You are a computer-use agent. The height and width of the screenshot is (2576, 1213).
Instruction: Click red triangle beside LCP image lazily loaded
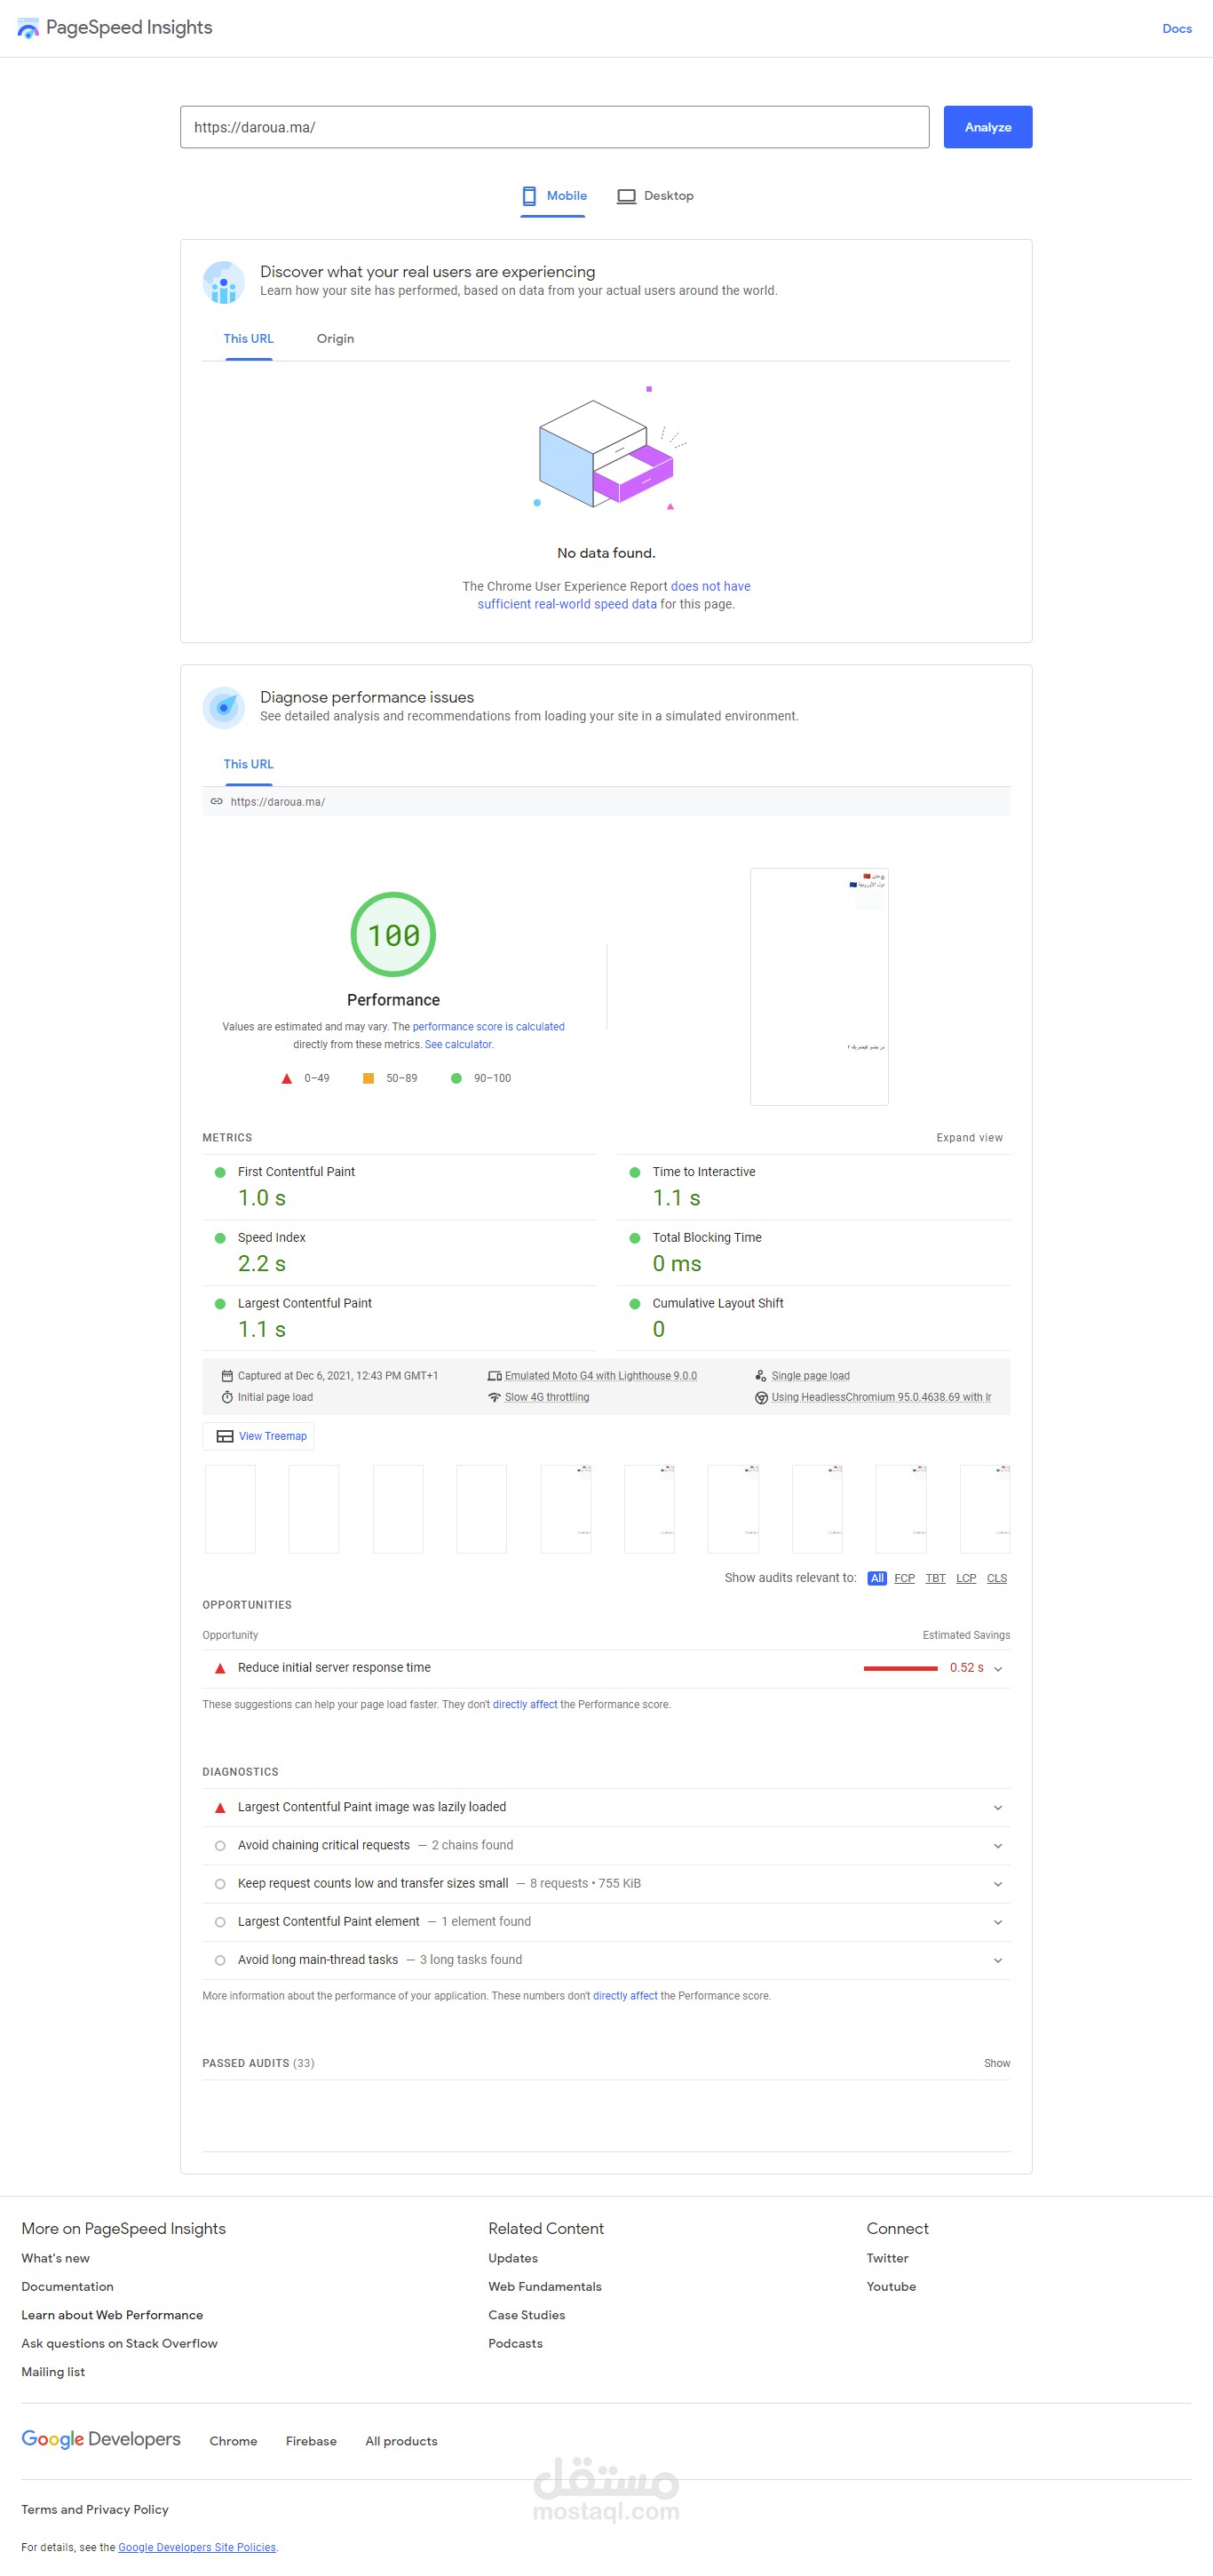coord(220,1807)
